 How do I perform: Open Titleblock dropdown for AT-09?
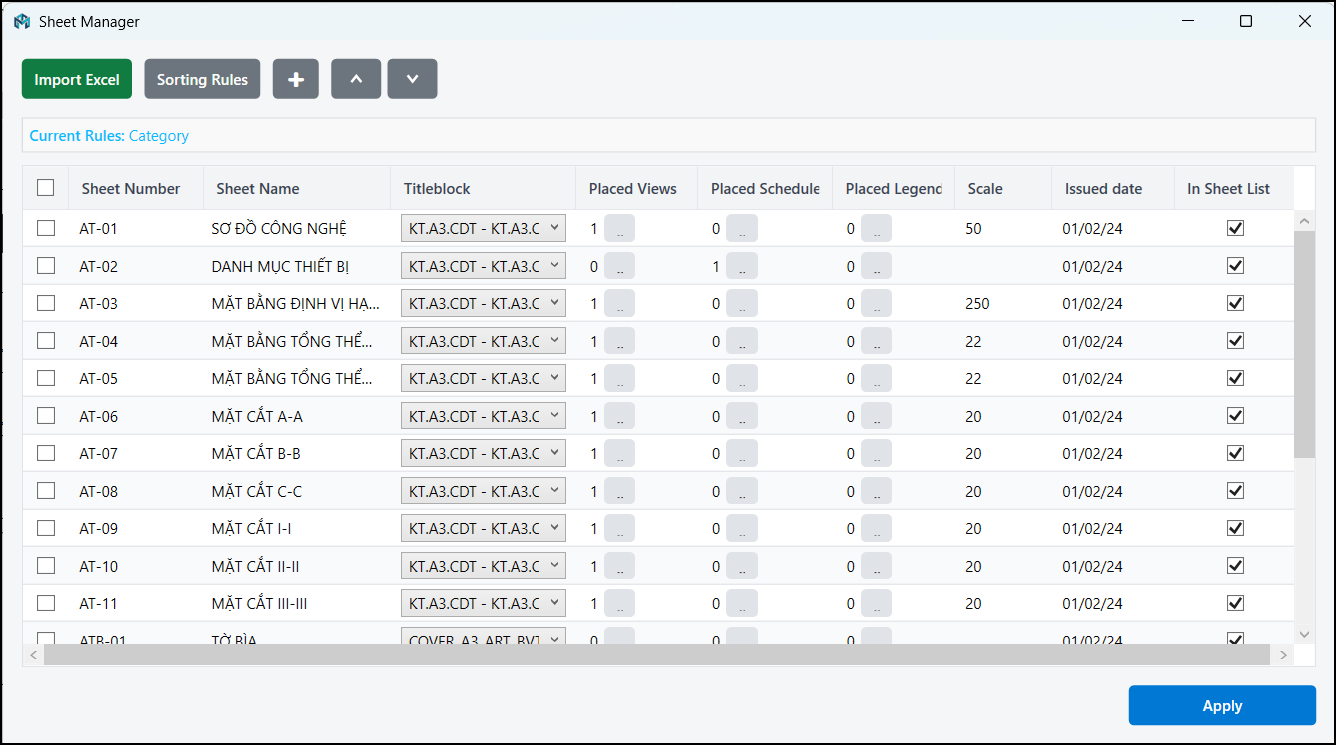483,528
